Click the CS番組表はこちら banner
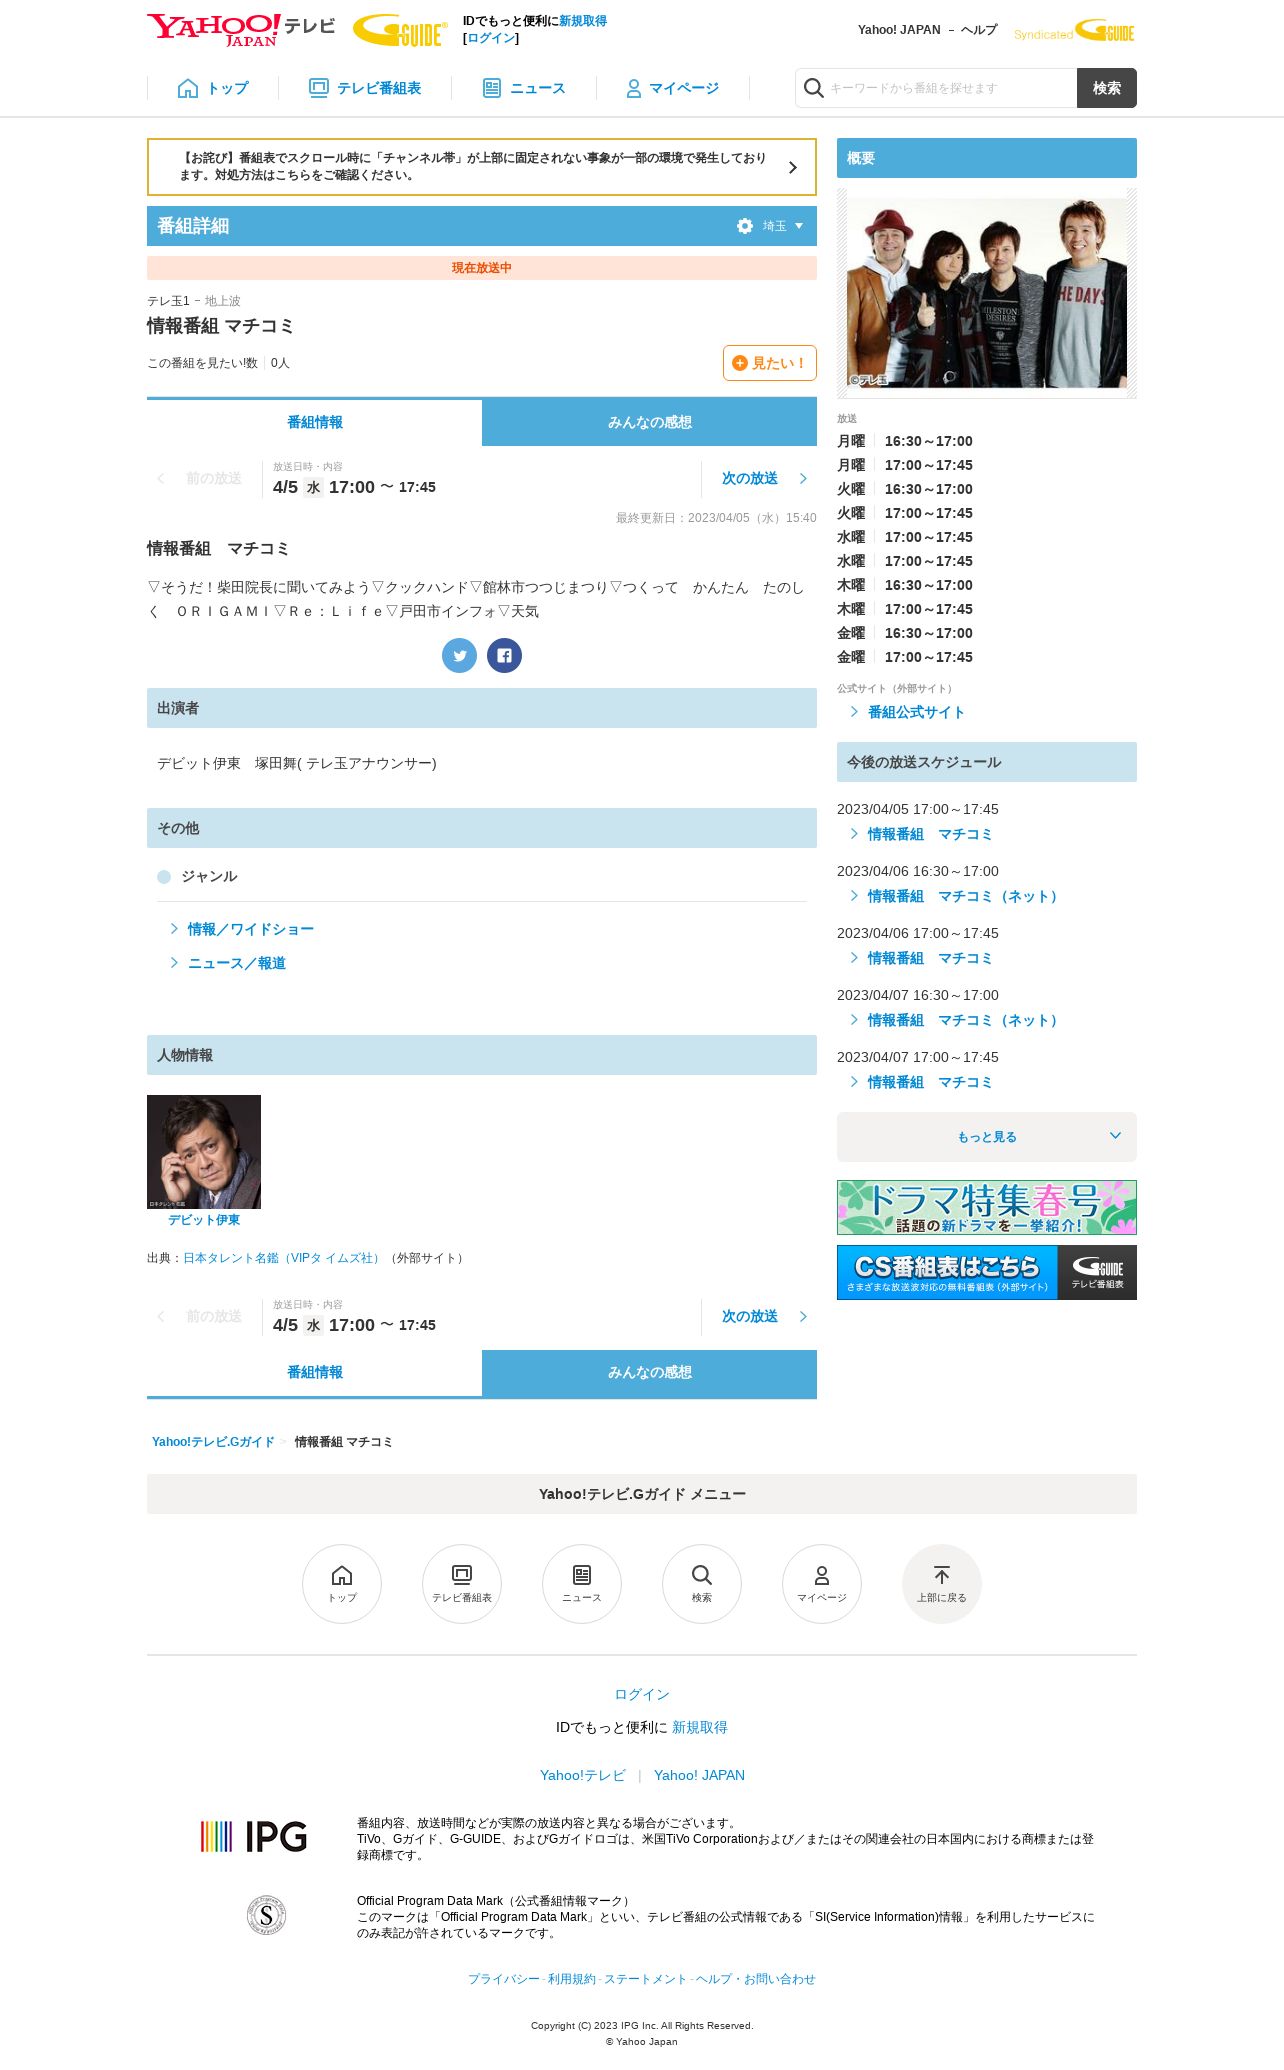Image resolution: width=1284 pixels, height=2070 pixels. [986, 1272]
